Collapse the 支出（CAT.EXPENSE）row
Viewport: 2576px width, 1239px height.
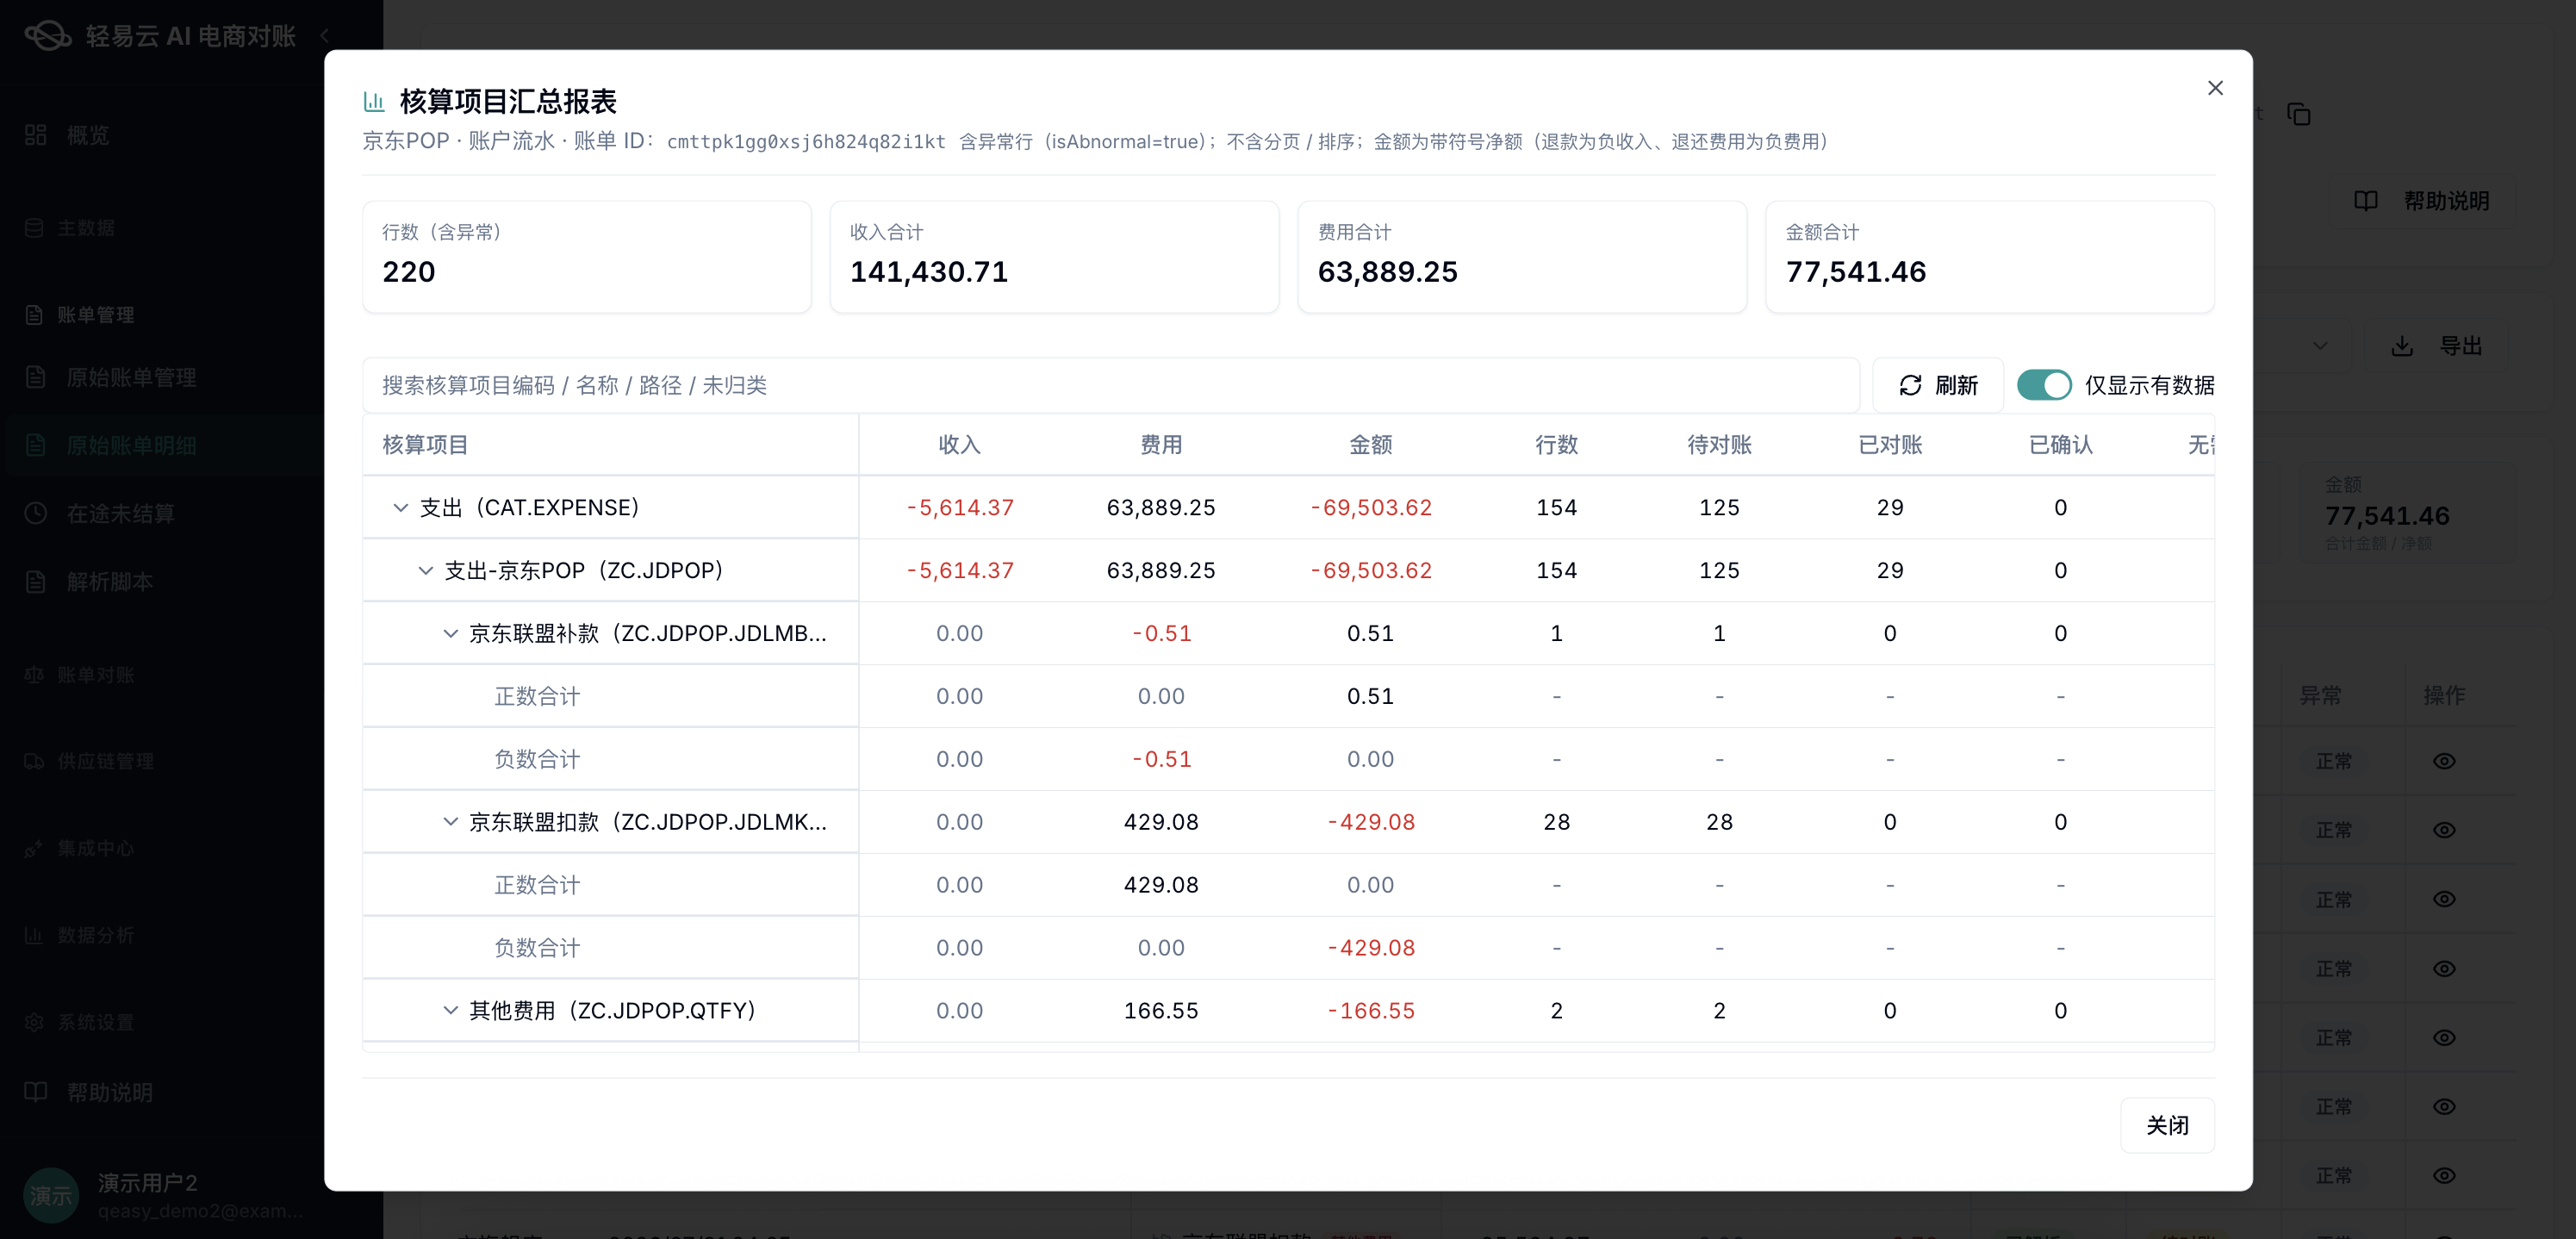point(401,508)
